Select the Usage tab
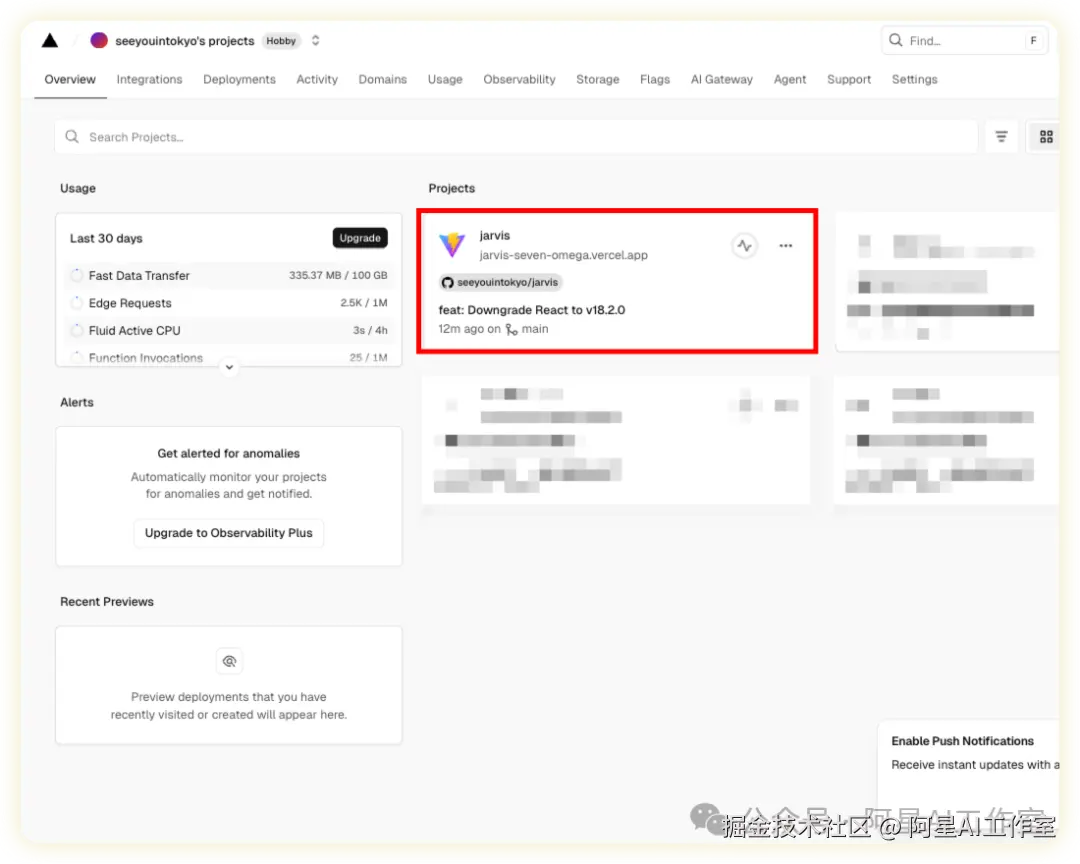 point(445,79)
